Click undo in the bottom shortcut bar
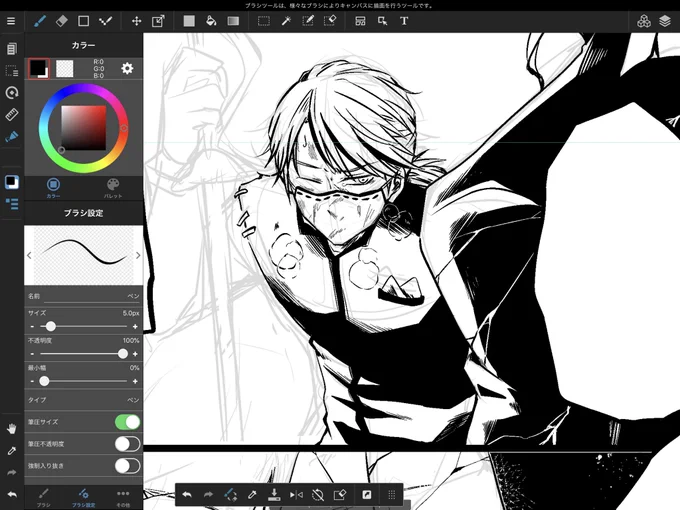Viewport: 680px width, 510px height. click(187, 494)
